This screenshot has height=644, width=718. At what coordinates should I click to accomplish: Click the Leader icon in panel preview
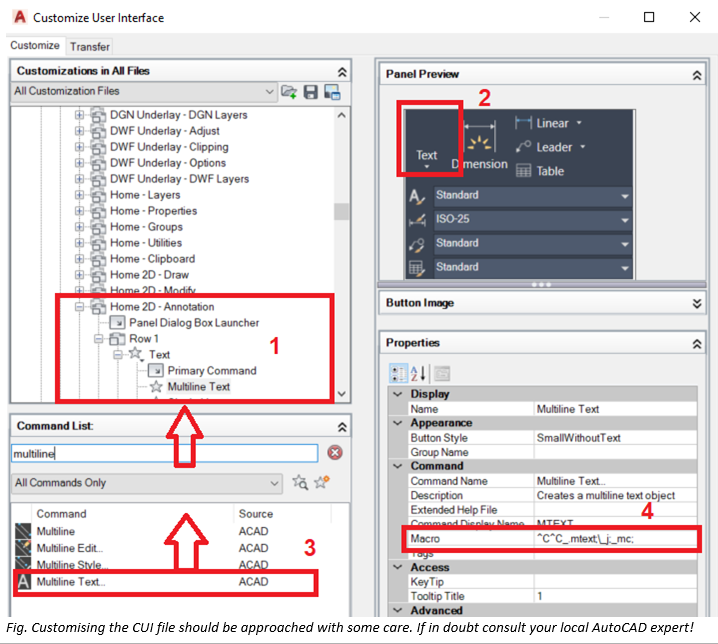[523, 147]
